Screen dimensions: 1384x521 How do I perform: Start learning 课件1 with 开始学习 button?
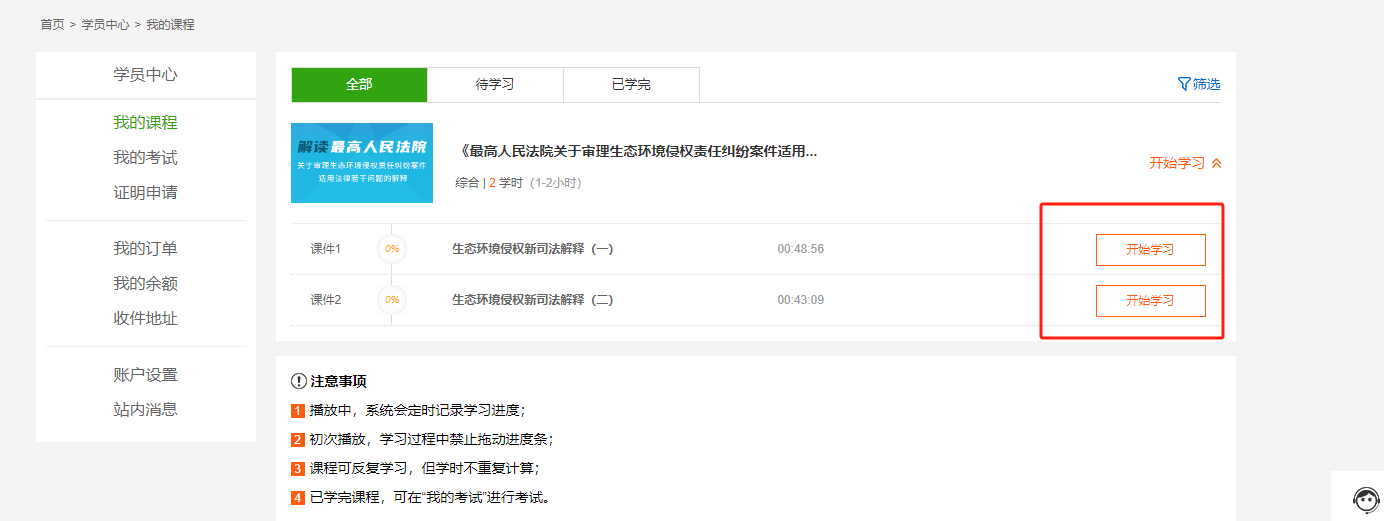[1150, 250]
